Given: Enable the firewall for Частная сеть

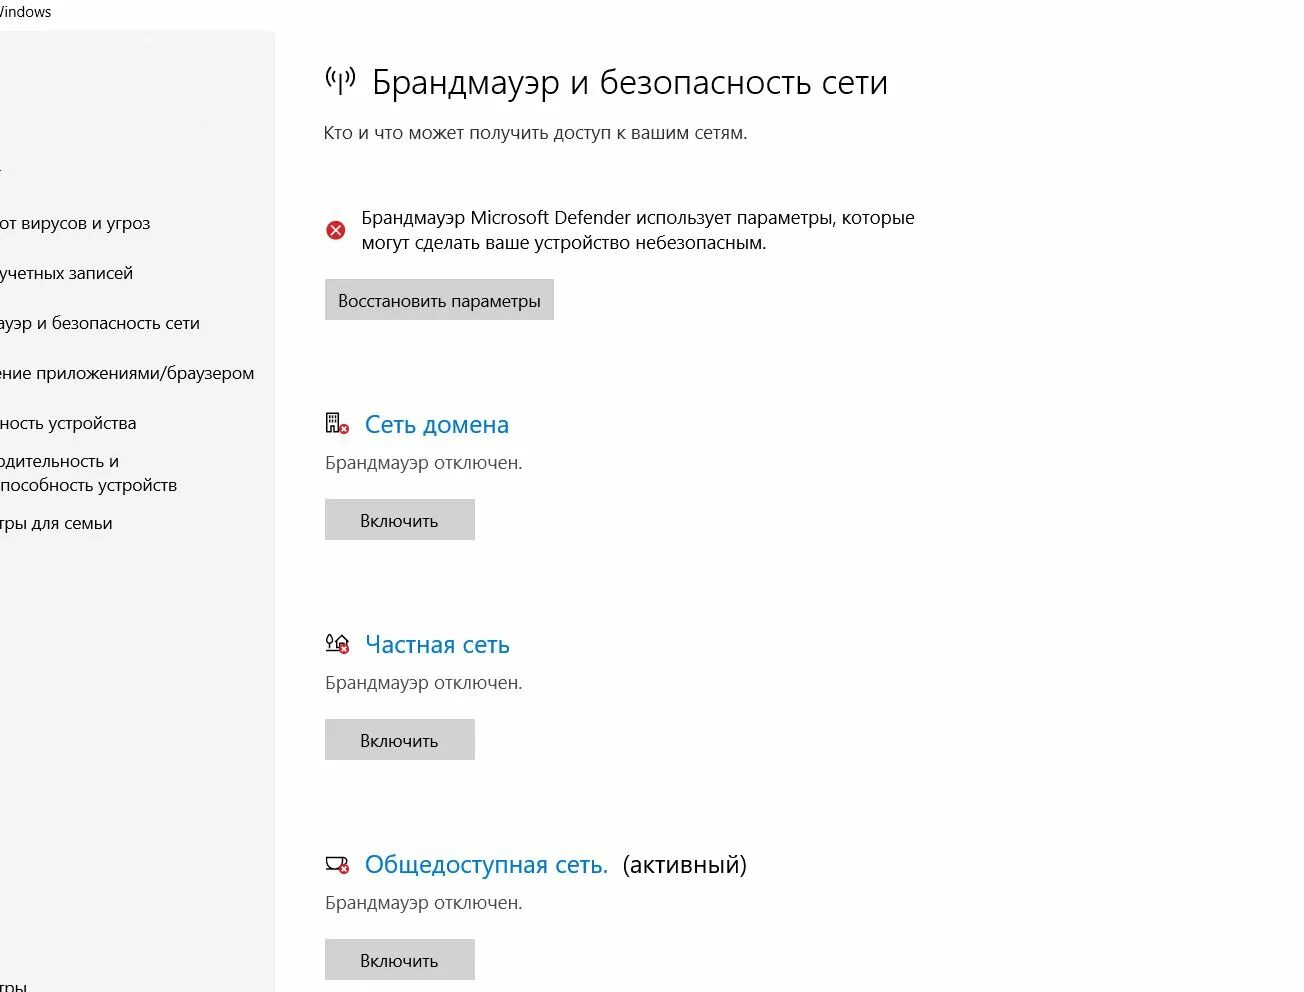Looking at the screenshot, I should coord(399,740).
